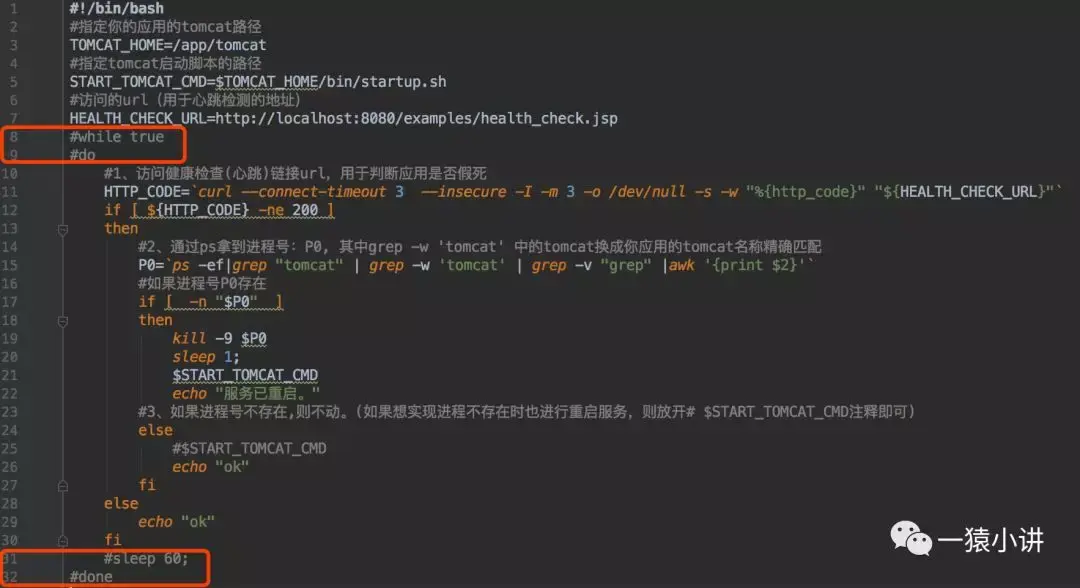Viewport: 1080px width, 588px height.
Task: Click the fold end marker at line 30
Action: click(63, 540)
